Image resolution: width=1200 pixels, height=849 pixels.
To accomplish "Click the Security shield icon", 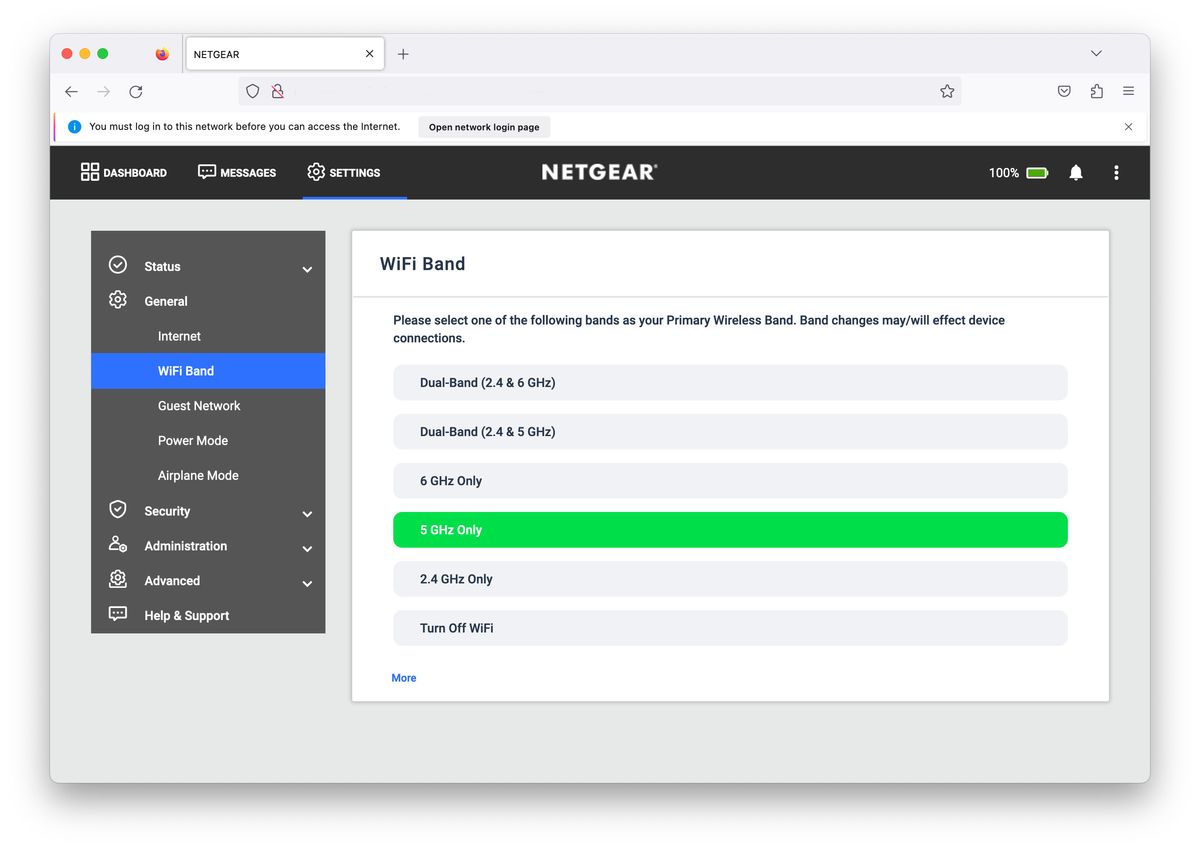I will pos(118,509).
